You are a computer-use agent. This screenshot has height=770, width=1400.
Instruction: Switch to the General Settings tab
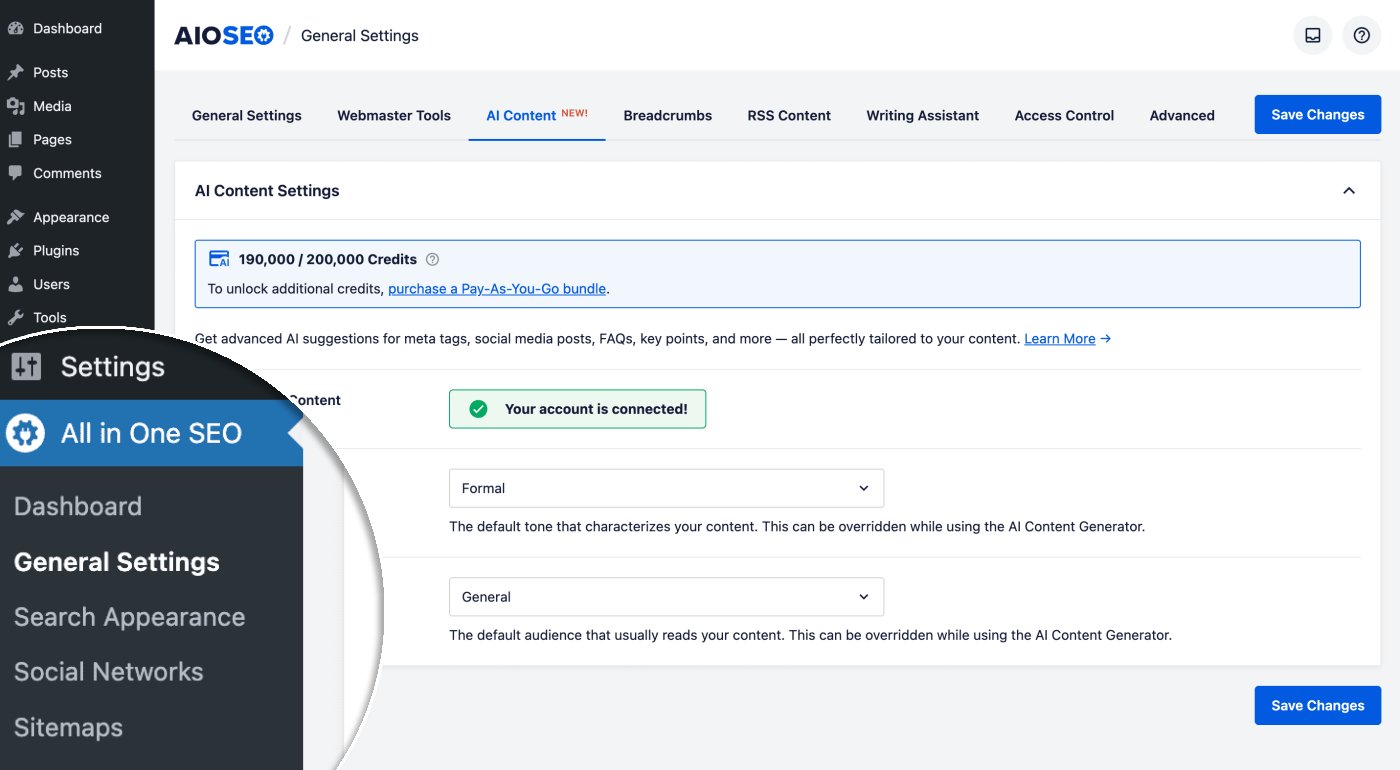pyautogui.click(x=247, y=115)
